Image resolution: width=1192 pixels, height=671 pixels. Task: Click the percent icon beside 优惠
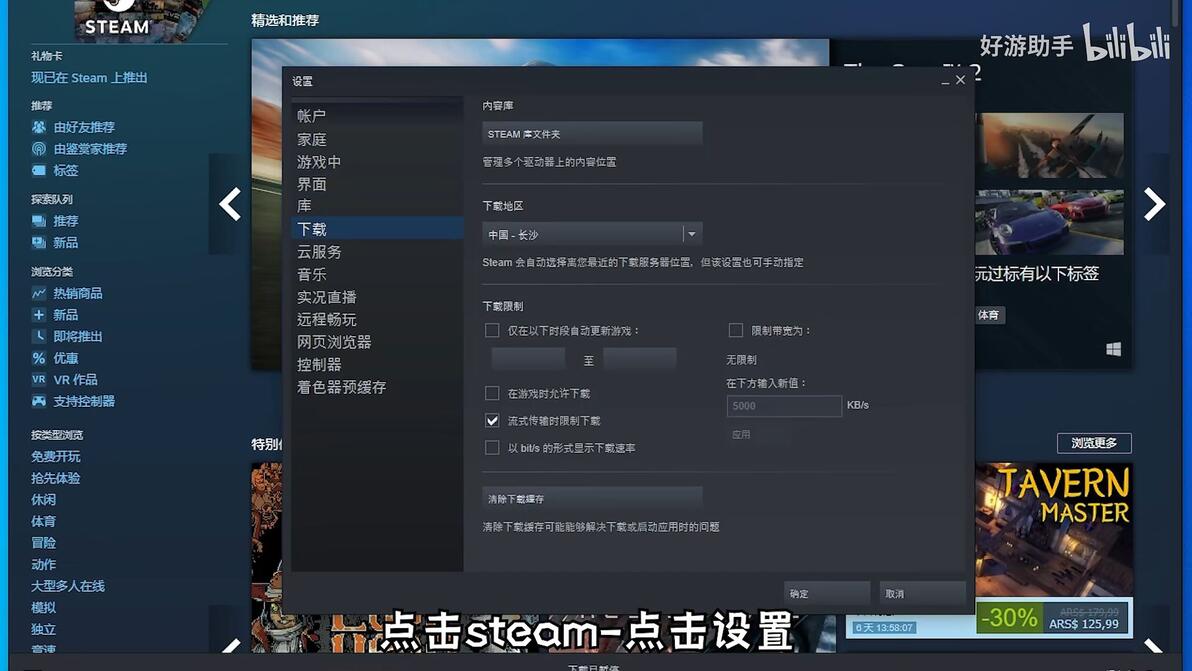(x=39, y=358)
